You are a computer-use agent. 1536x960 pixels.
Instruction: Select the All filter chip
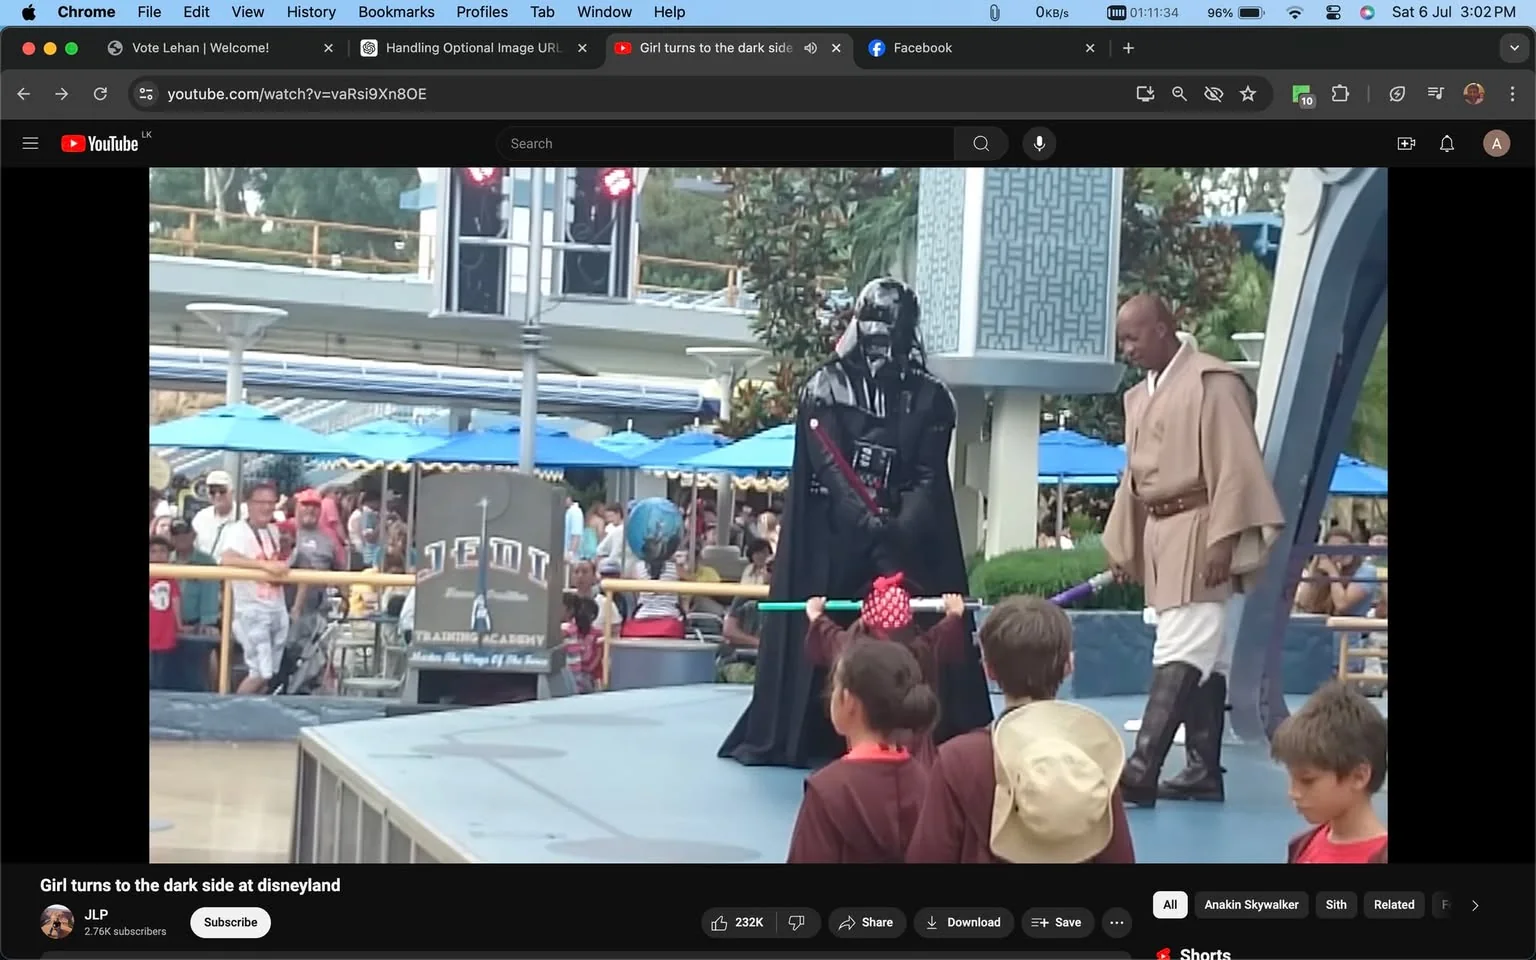click(x=1170, y=905)
